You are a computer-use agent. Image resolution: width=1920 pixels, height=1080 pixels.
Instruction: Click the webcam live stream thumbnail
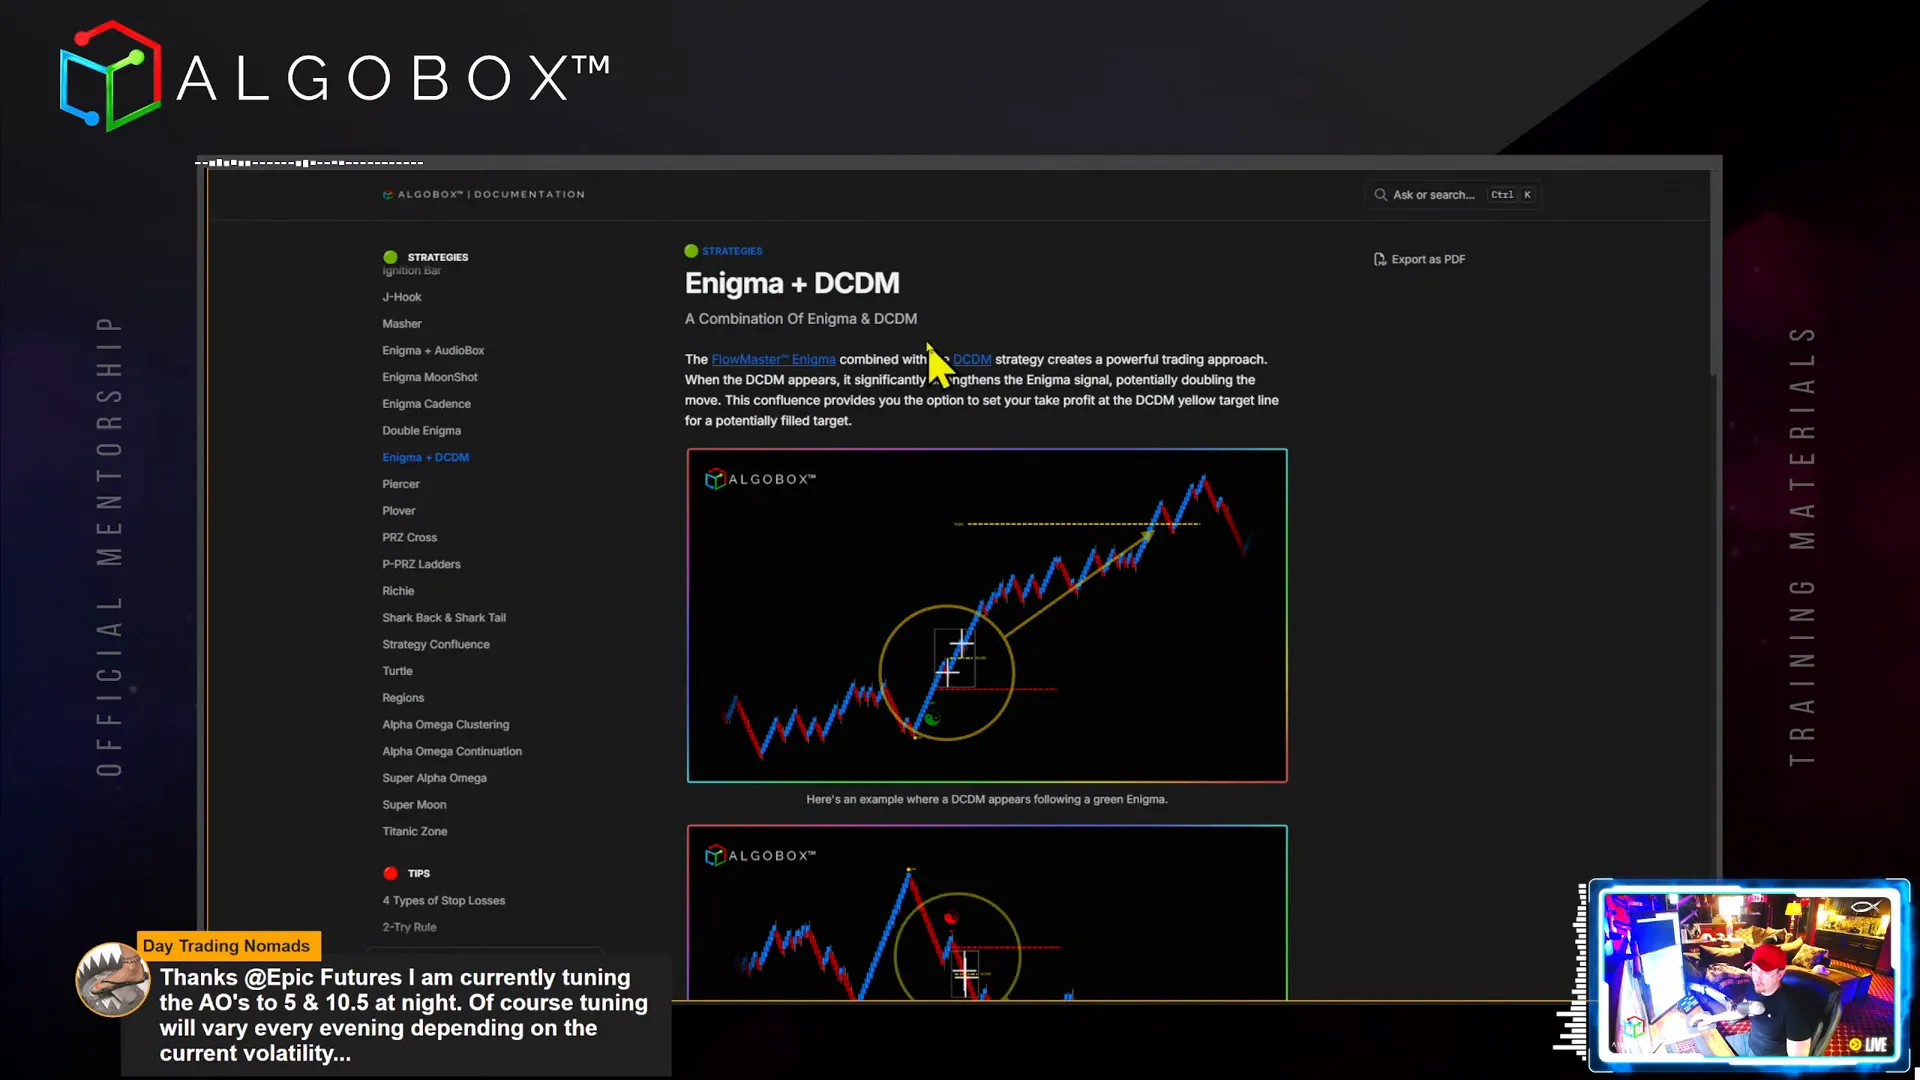[x=1749, y=976]
